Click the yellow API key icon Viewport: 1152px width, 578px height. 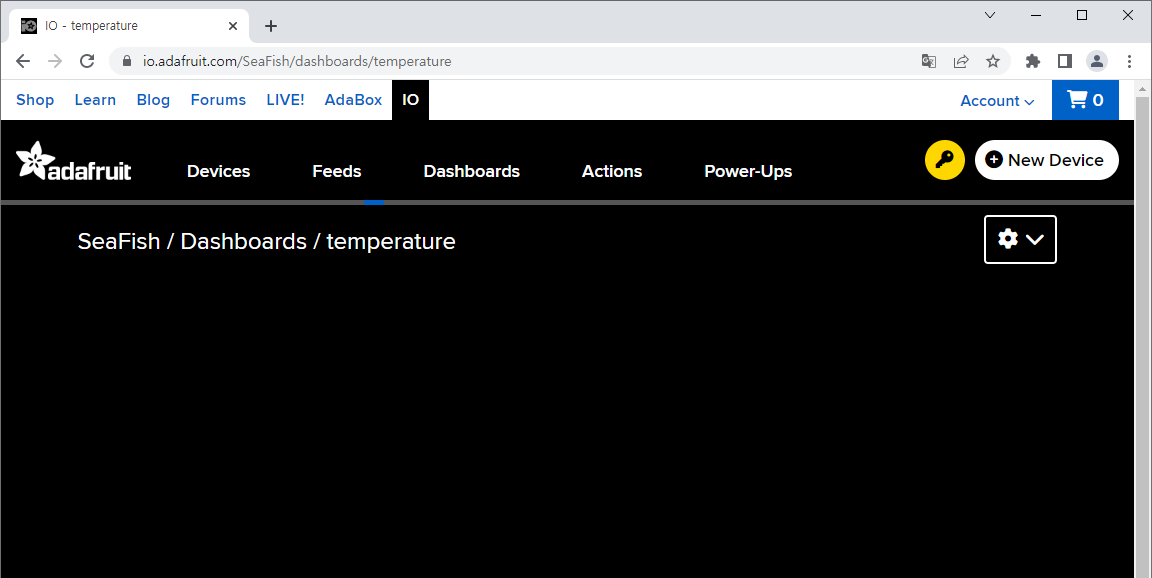click(x=944, y=159)
